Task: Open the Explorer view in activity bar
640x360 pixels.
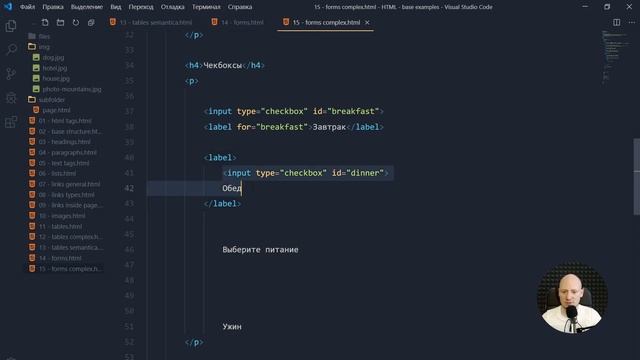Action: pos(11,26)
